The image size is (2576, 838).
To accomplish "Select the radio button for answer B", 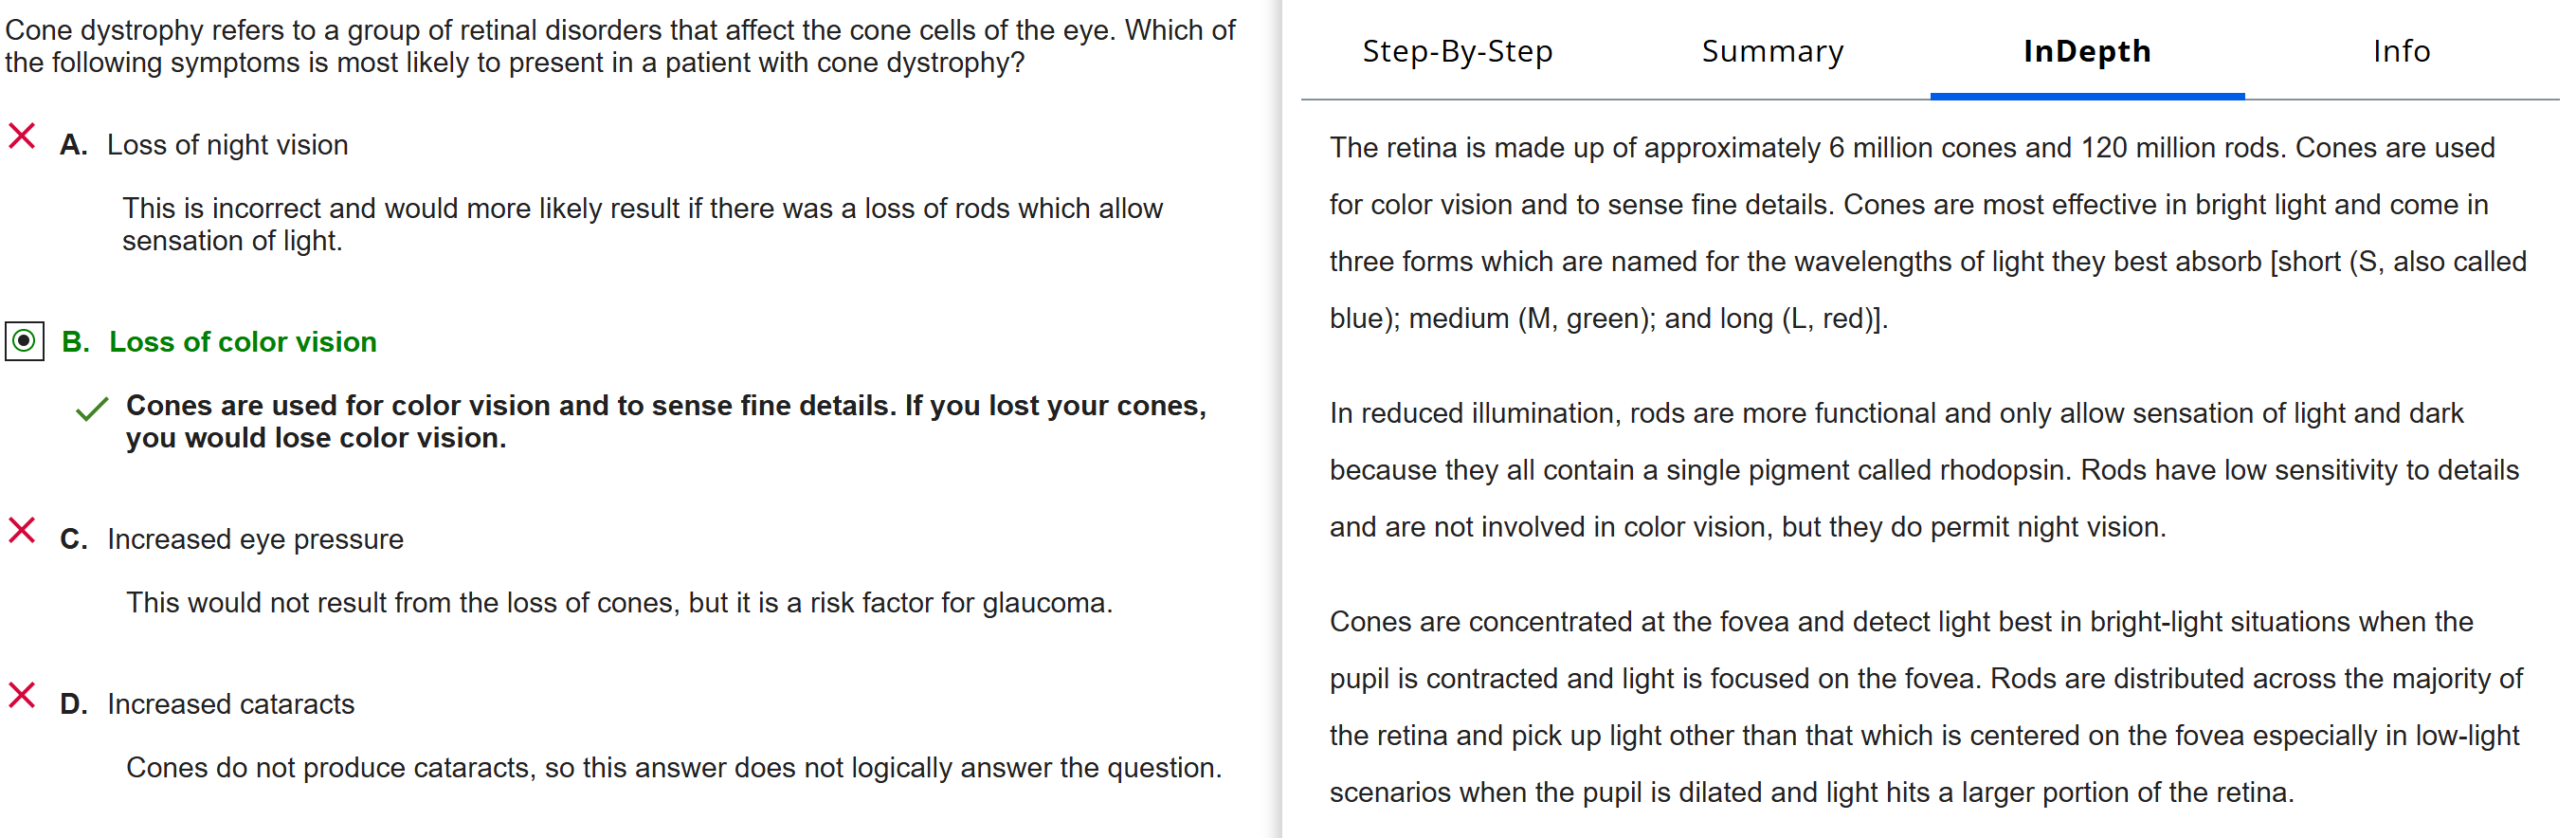I will [25, 342].
